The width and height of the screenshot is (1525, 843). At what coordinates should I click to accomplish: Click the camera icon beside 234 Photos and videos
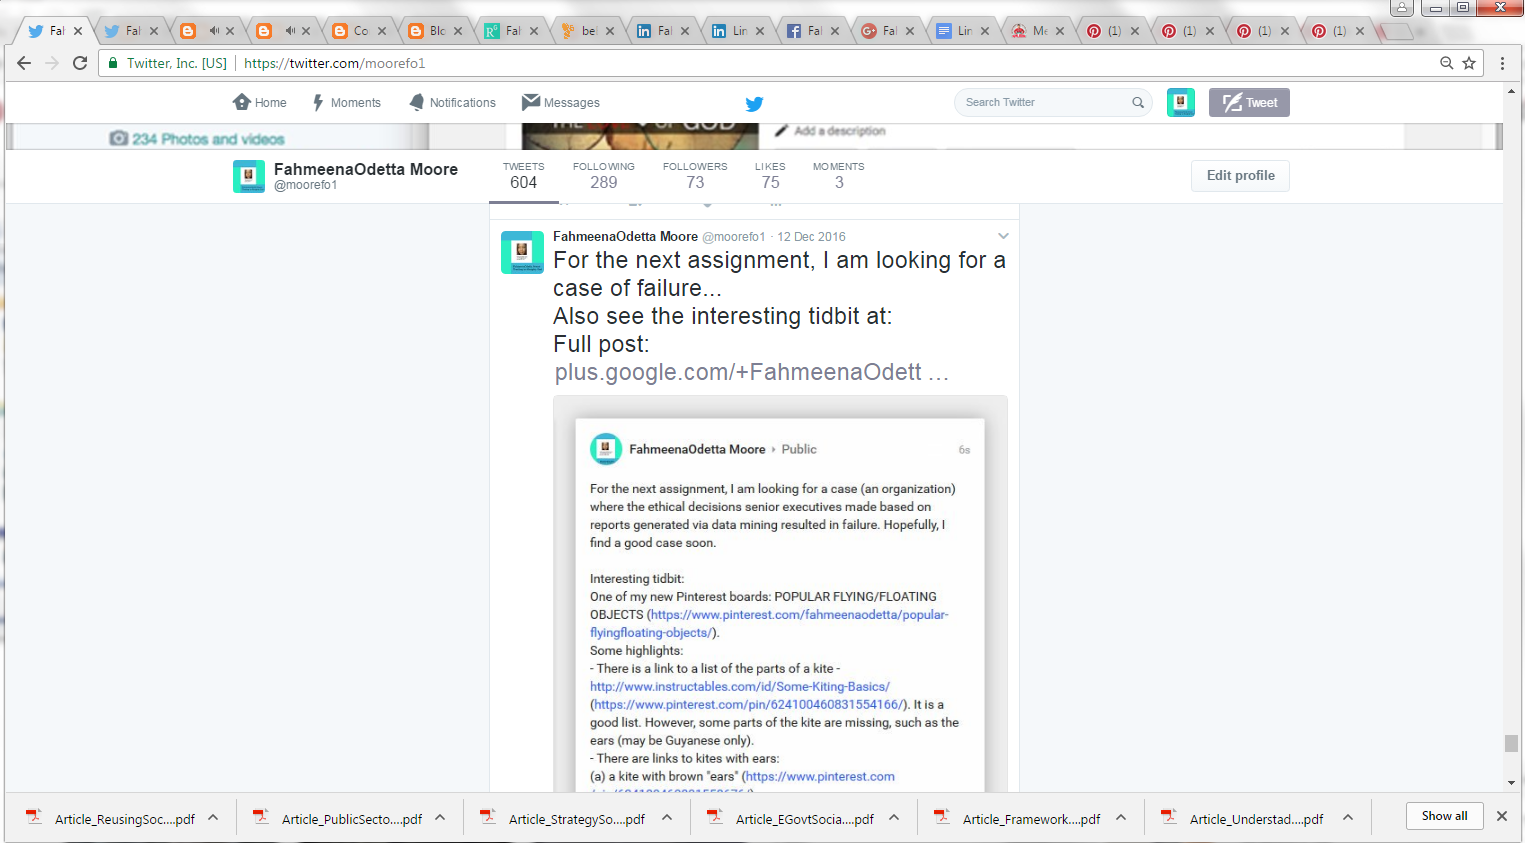[118, 138]
